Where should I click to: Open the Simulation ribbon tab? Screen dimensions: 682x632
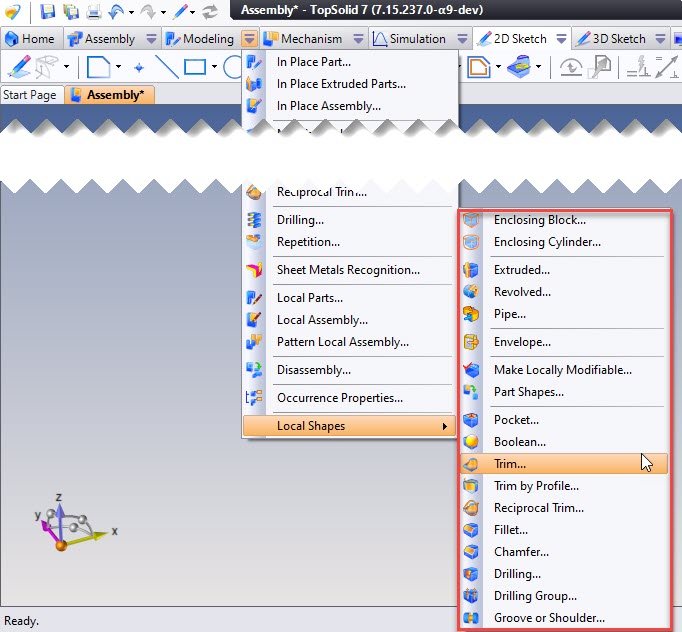coord(410,39)
